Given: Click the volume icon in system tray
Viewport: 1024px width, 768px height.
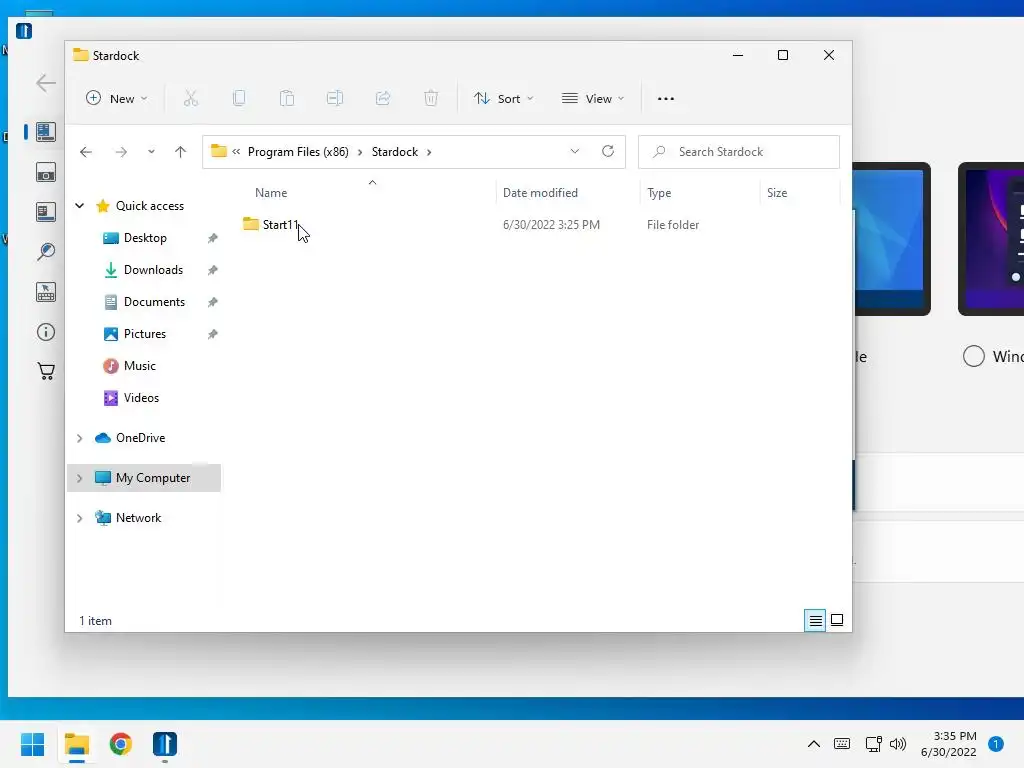Looking at the screenshot, I should pos(898,744).
